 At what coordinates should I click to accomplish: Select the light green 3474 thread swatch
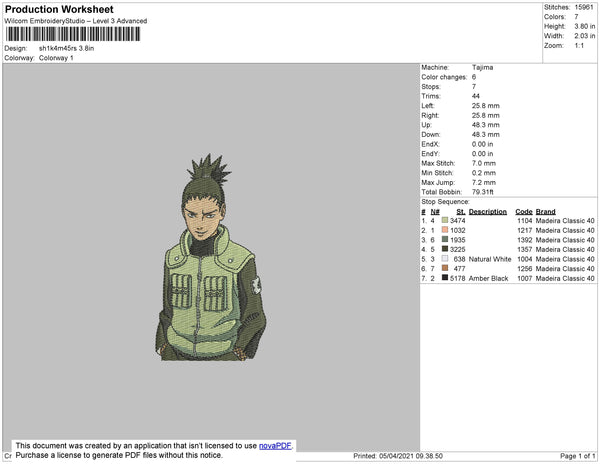click(445, 220)
